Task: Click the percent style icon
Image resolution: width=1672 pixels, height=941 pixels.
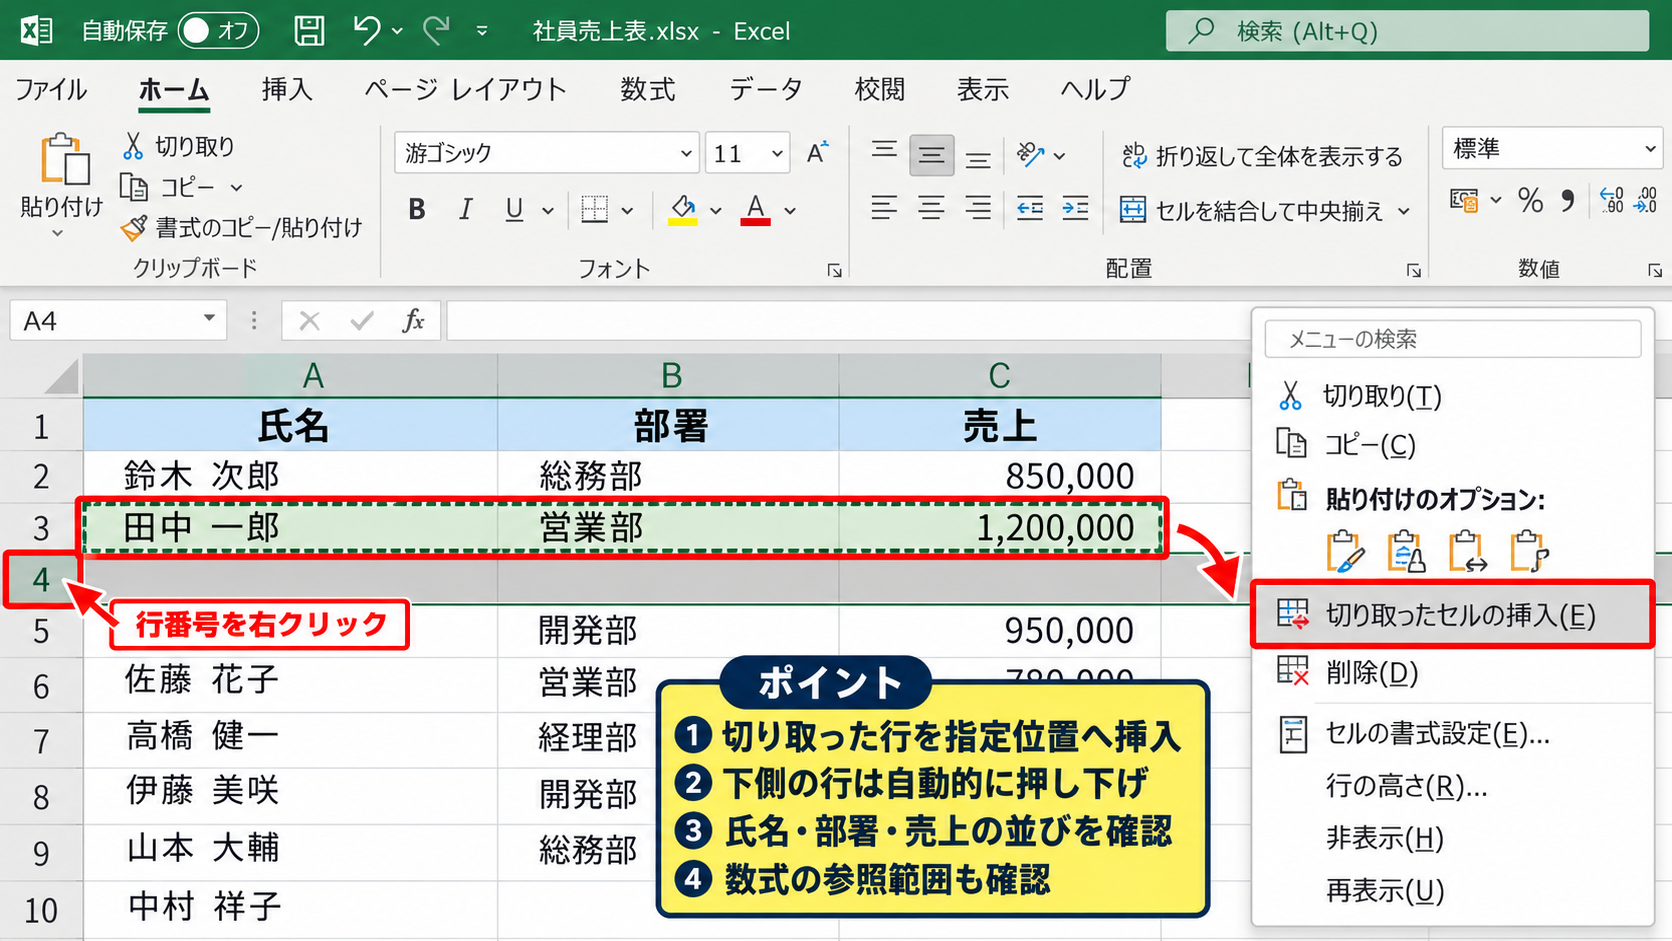Action: pyautogui.click(x=1530, y=201)
